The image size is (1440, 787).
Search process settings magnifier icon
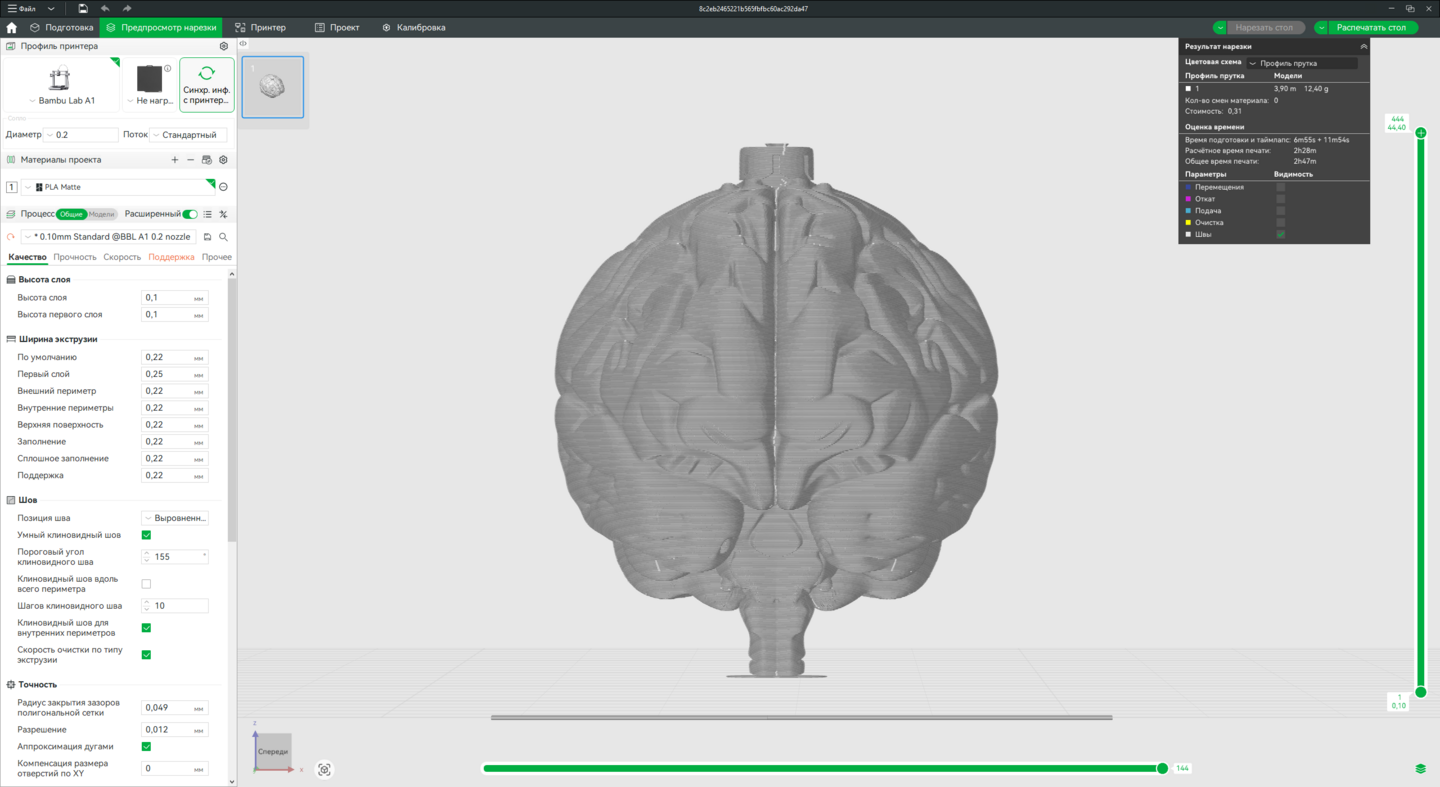(224, 237)
